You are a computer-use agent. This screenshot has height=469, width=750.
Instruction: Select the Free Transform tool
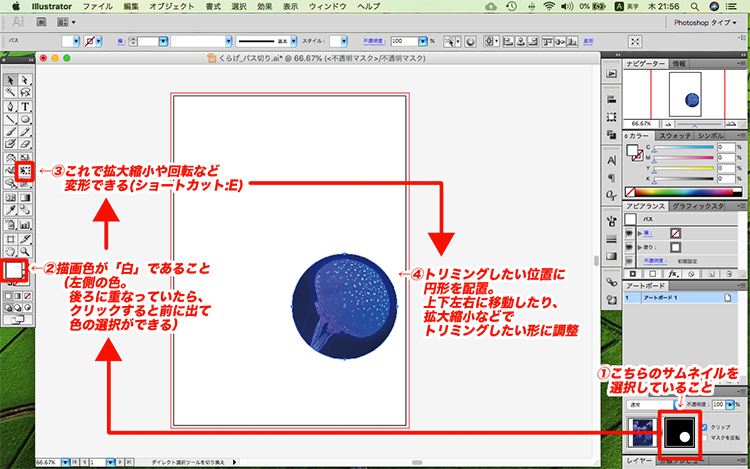click(26, 171)
